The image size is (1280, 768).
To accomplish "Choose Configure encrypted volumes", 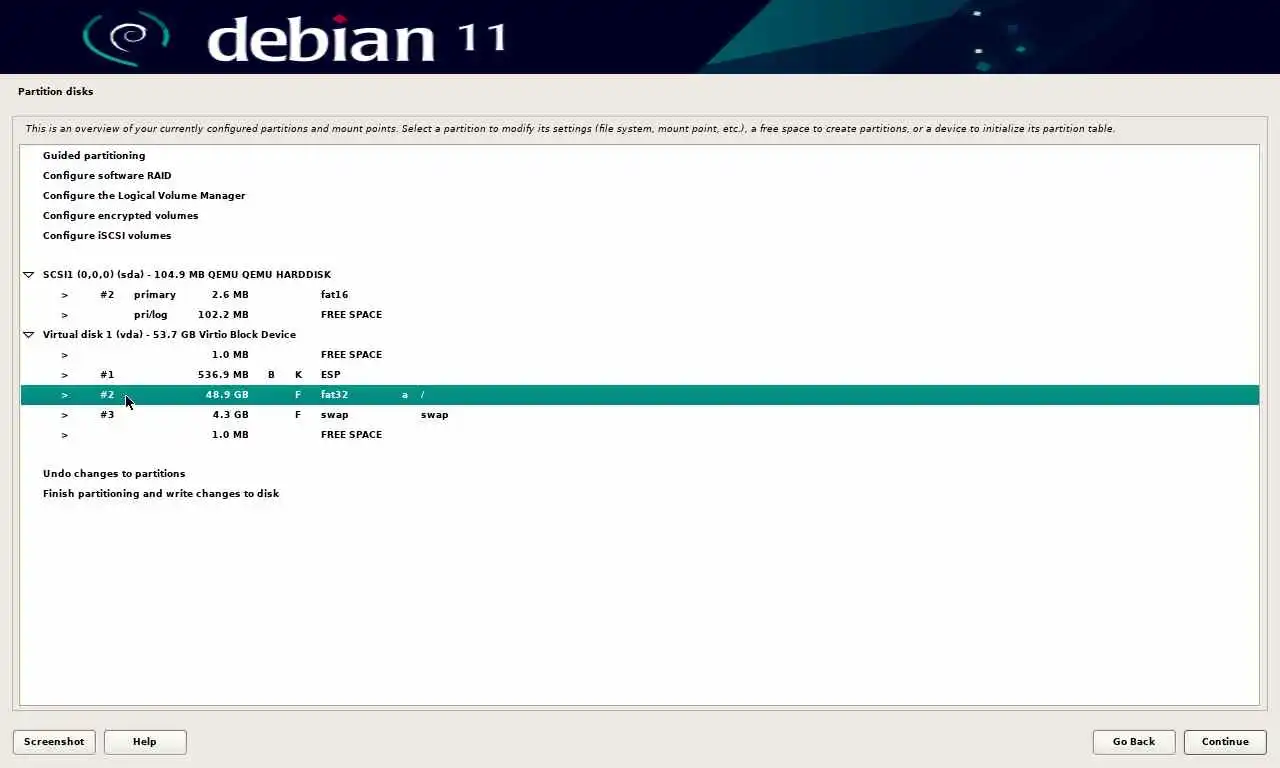I will (640, 215).
